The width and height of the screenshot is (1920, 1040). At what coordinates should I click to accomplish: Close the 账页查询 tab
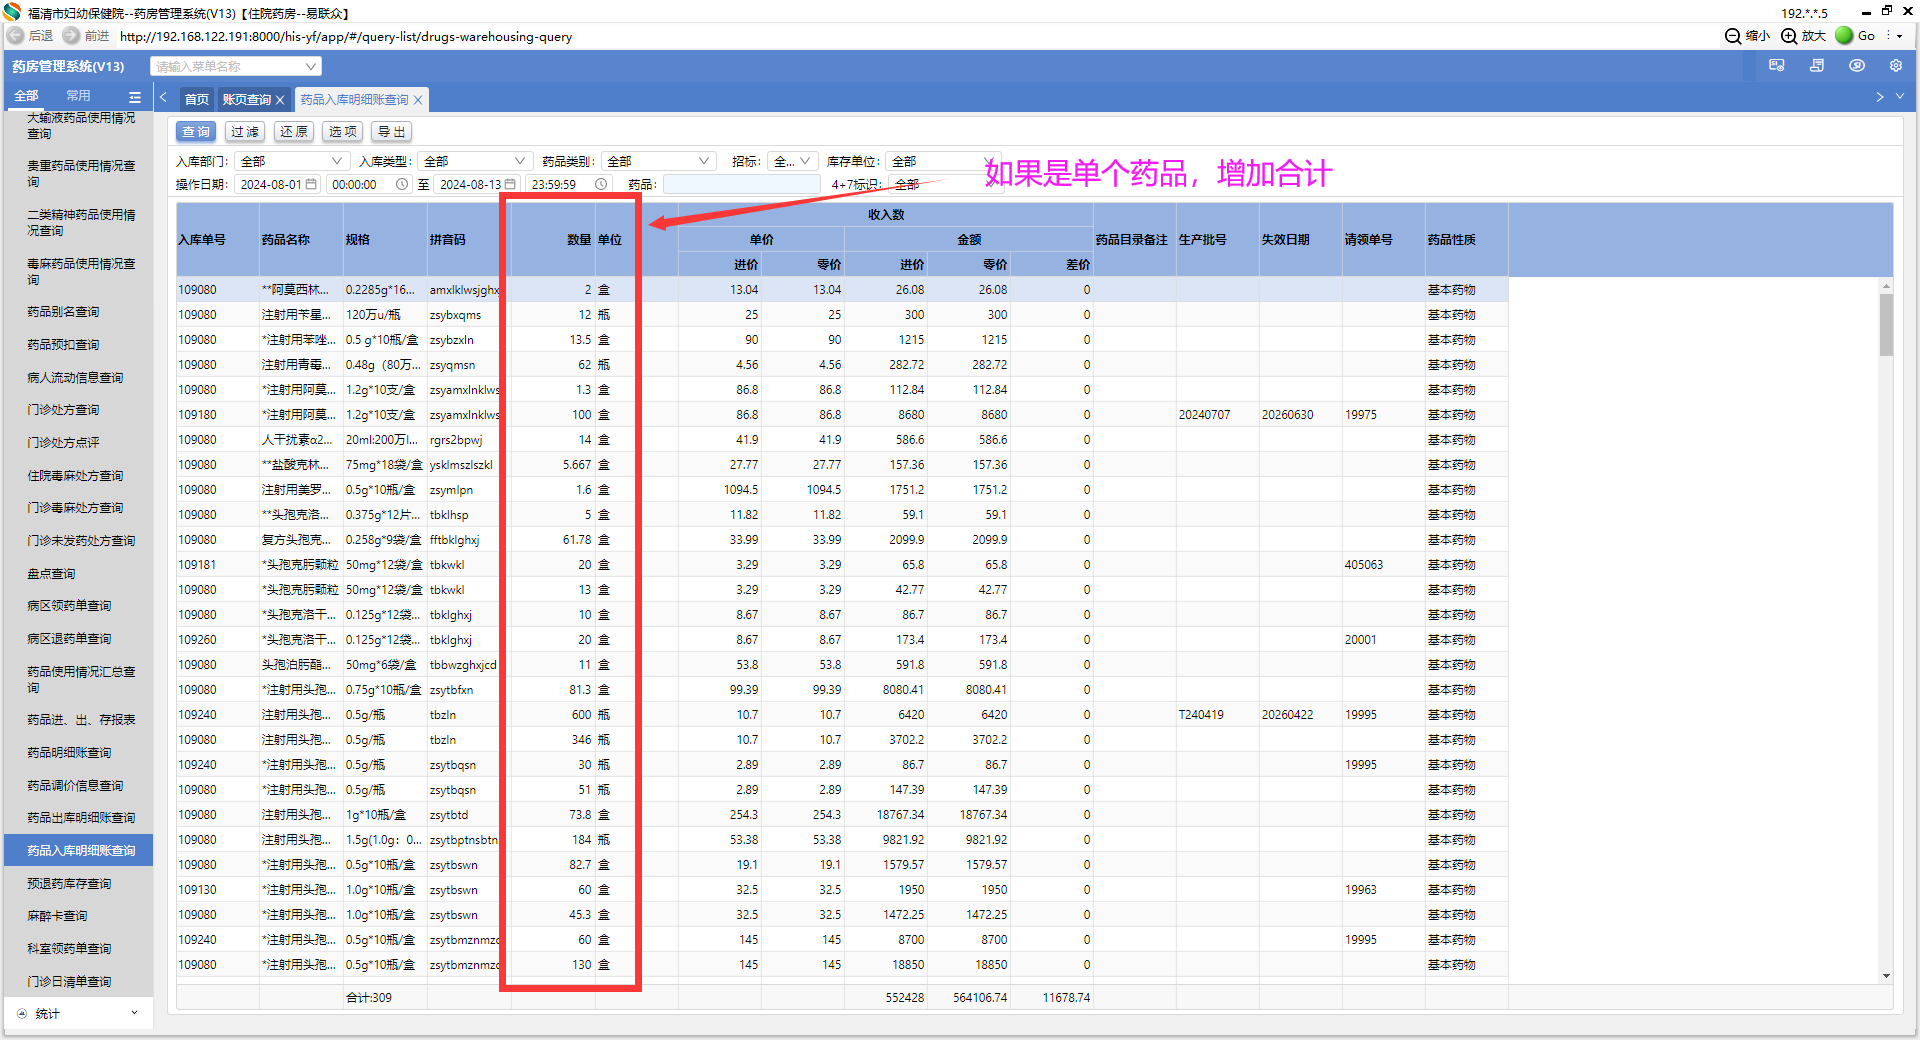pyautogui.click(x=280, y=100)
